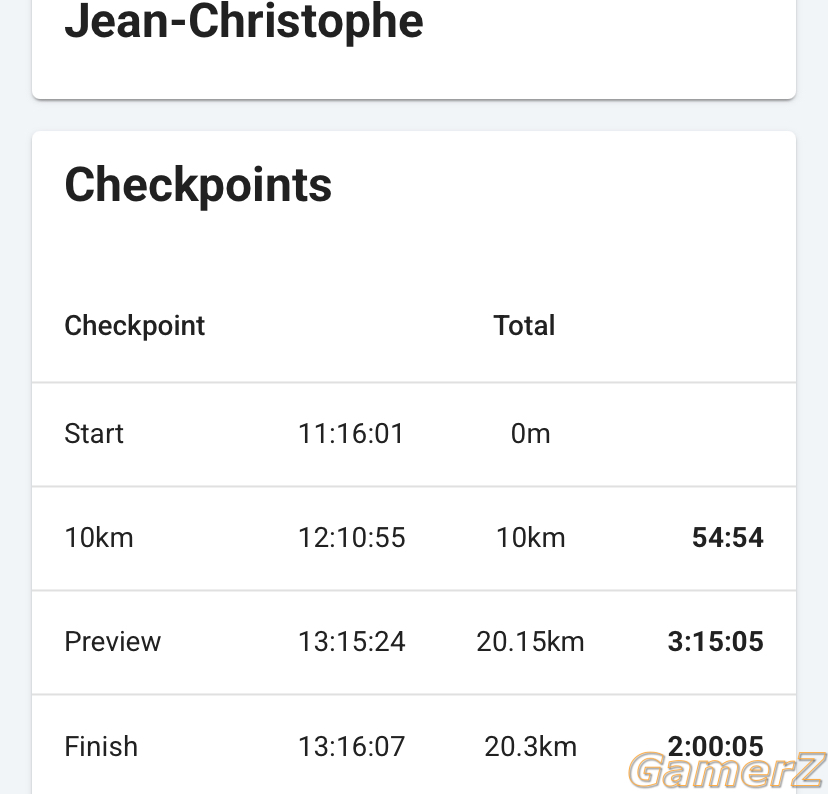Screen dimensions: 828x794
Task: Click the Start checkpoint row label
Action: click(94, 434)
